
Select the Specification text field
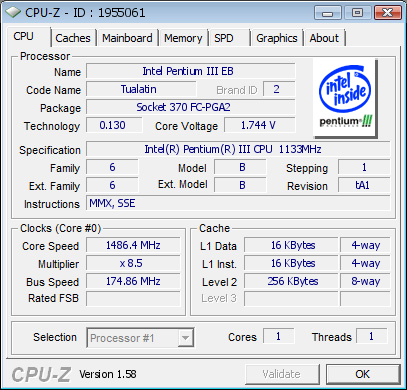click(x=238, y=149)
